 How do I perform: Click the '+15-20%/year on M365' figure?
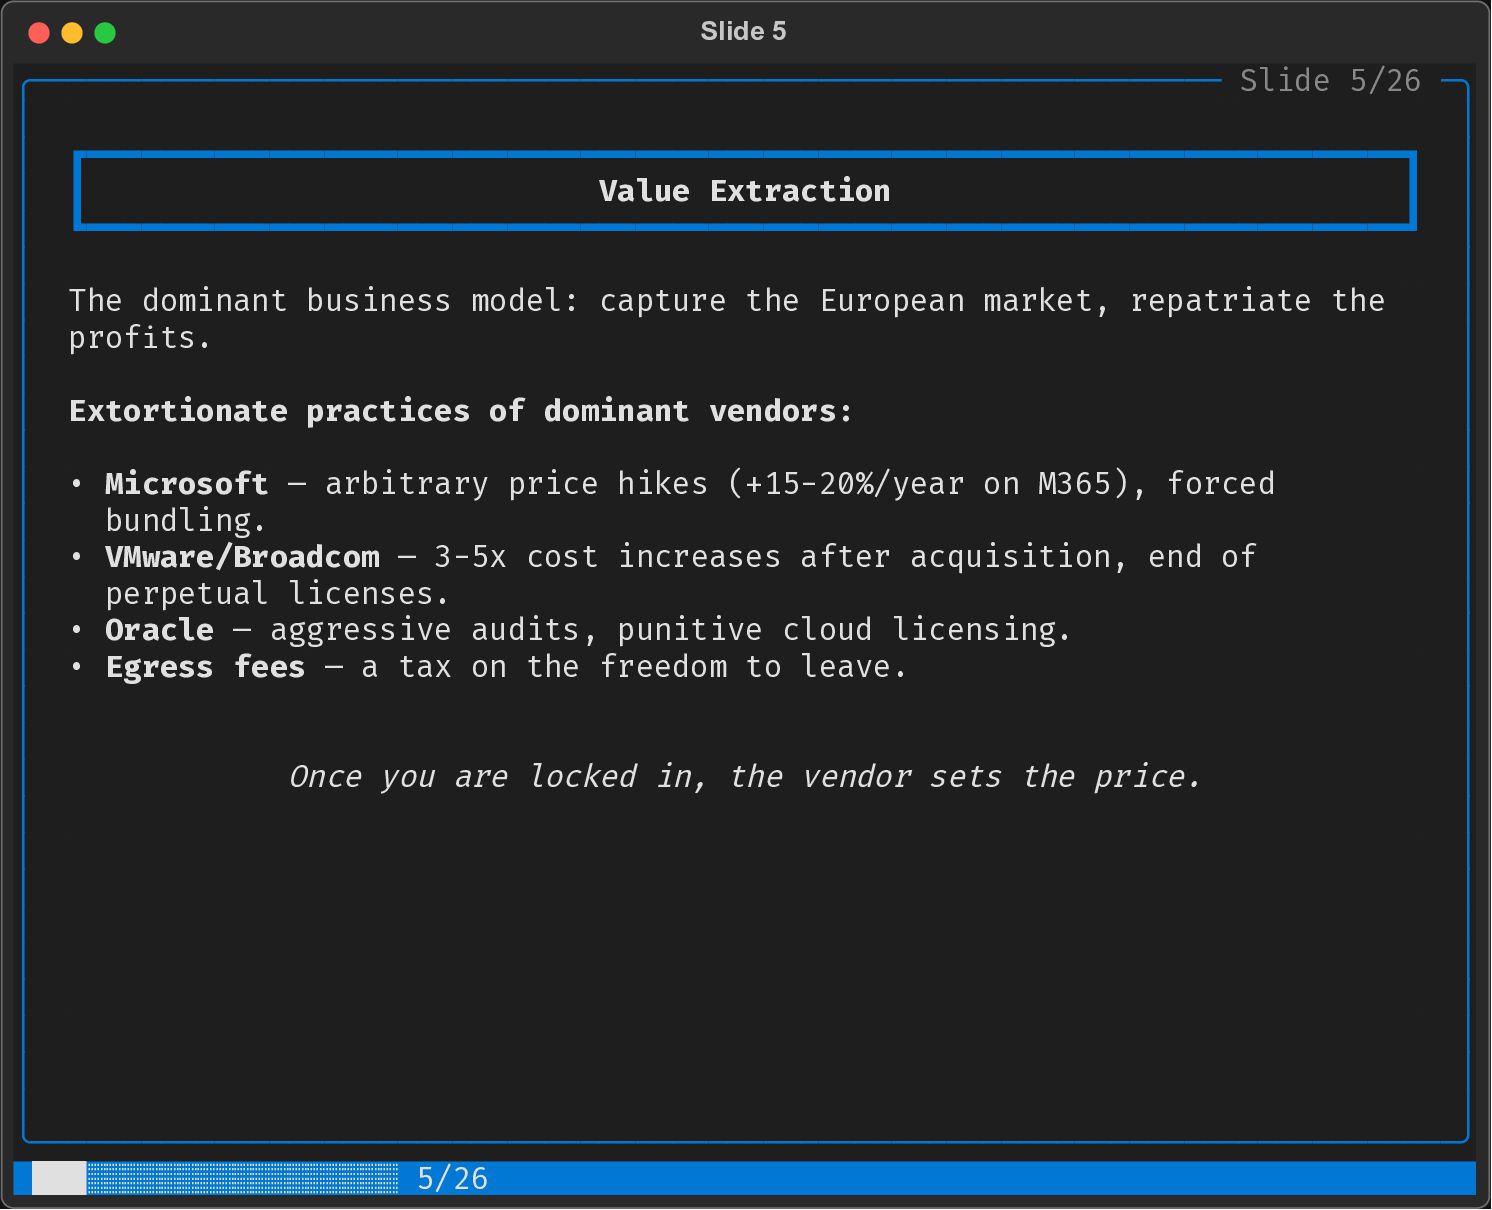(x=928, y=484)
